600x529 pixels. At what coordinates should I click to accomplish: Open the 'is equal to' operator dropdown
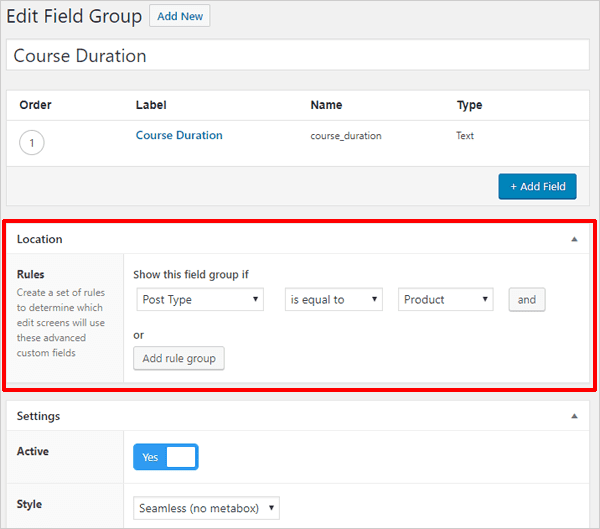point(334,299)
